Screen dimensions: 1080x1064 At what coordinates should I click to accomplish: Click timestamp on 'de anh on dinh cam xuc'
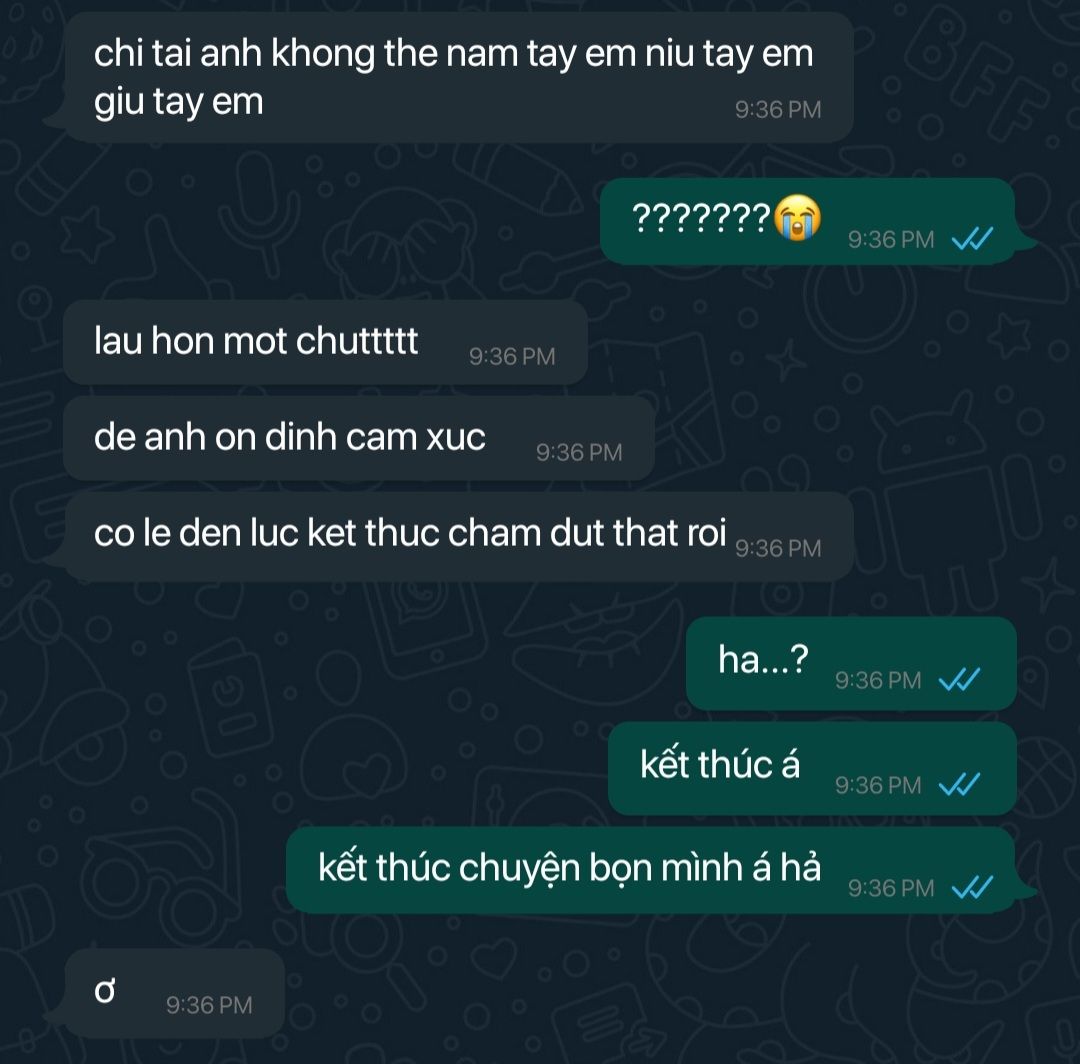tap(579, 452)
